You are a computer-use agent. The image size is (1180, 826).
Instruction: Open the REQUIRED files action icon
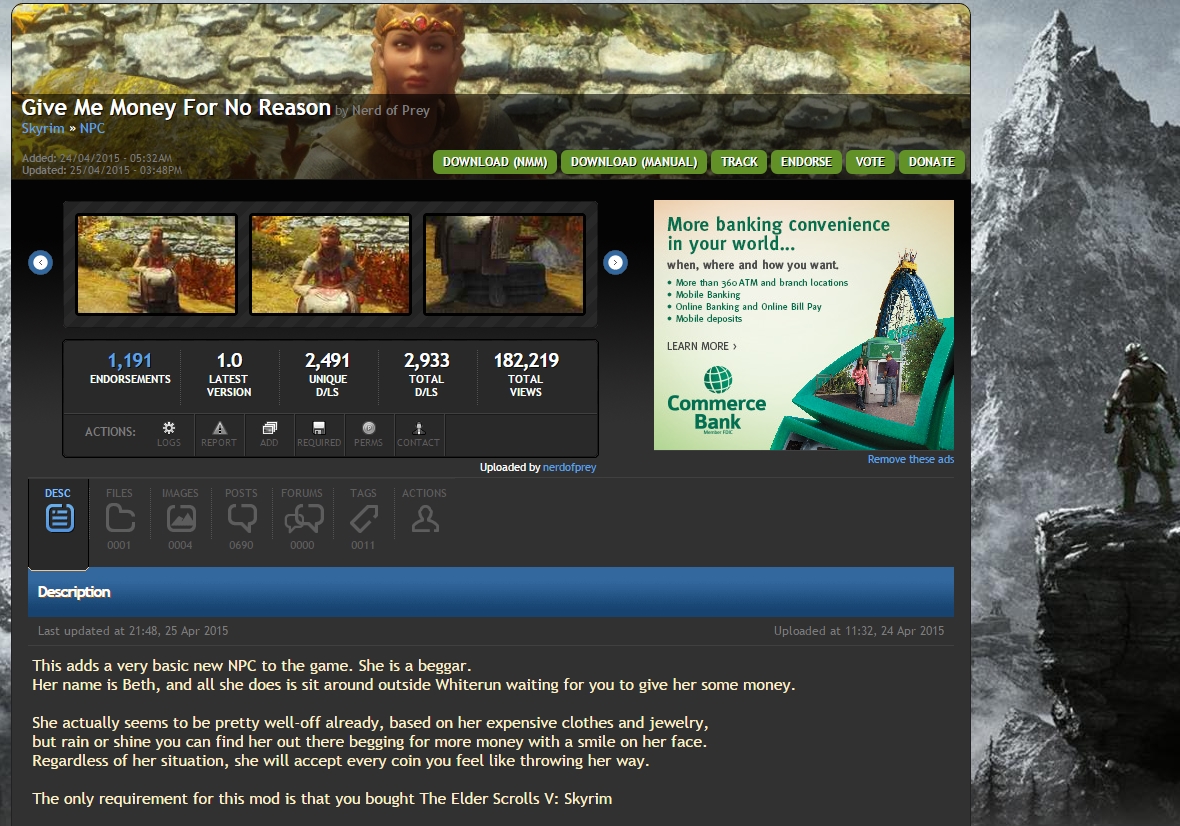(319, 434)
